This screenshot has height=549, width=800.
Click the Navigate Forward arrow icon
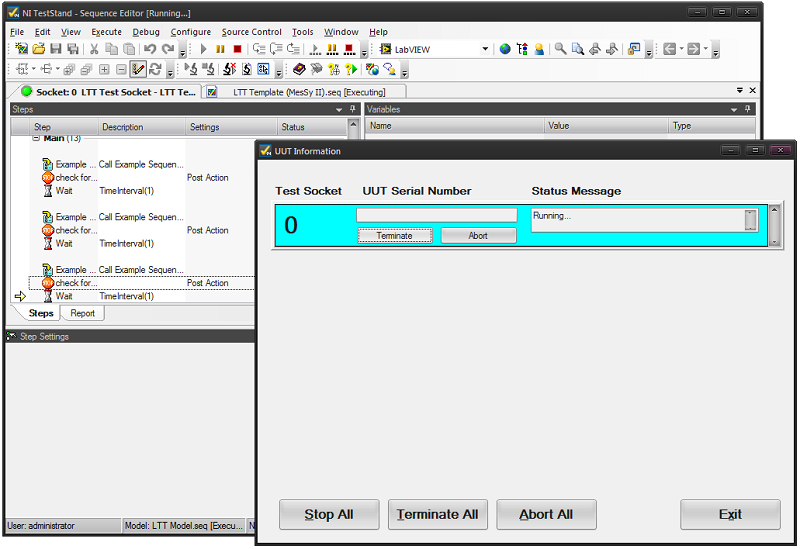point(693,49)
